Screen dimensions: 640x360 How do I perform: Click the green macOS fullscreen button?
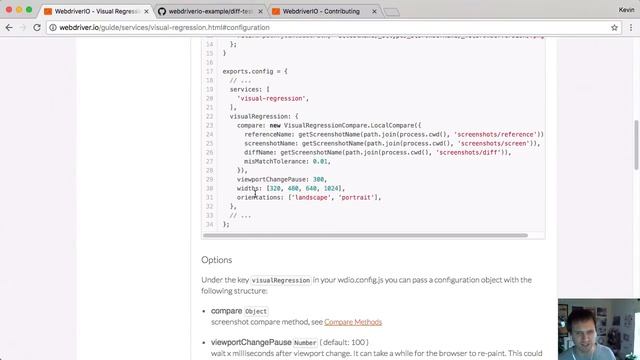tap(29, 10)
